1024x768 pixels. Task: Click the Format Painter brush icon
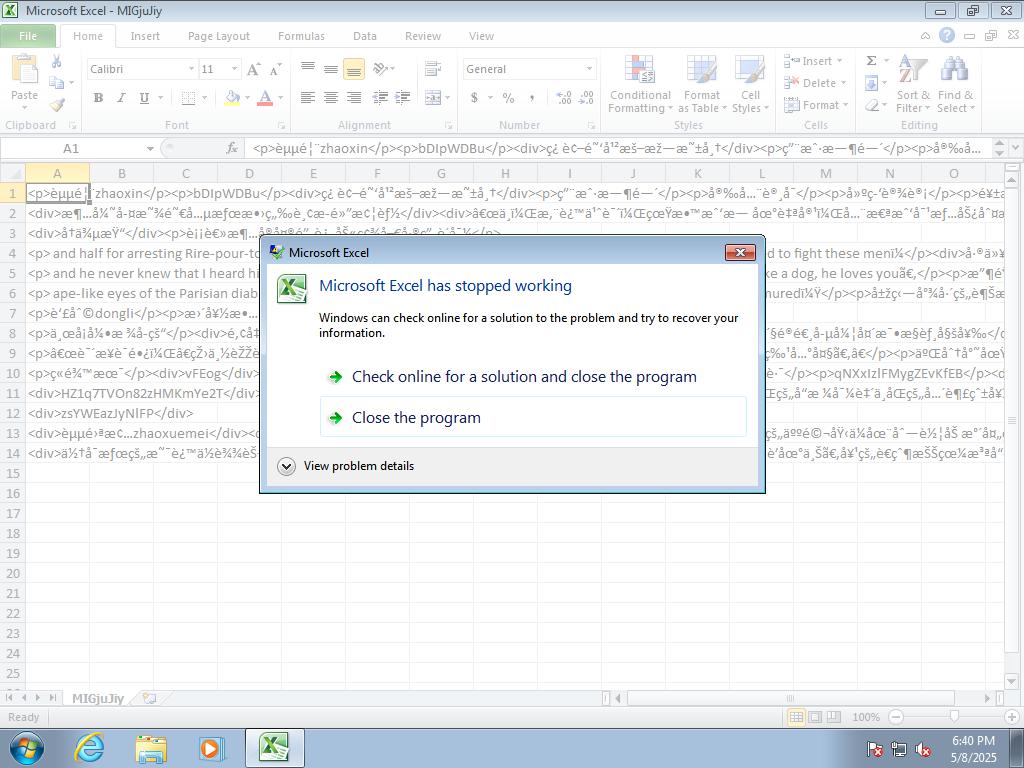[57, 104]
